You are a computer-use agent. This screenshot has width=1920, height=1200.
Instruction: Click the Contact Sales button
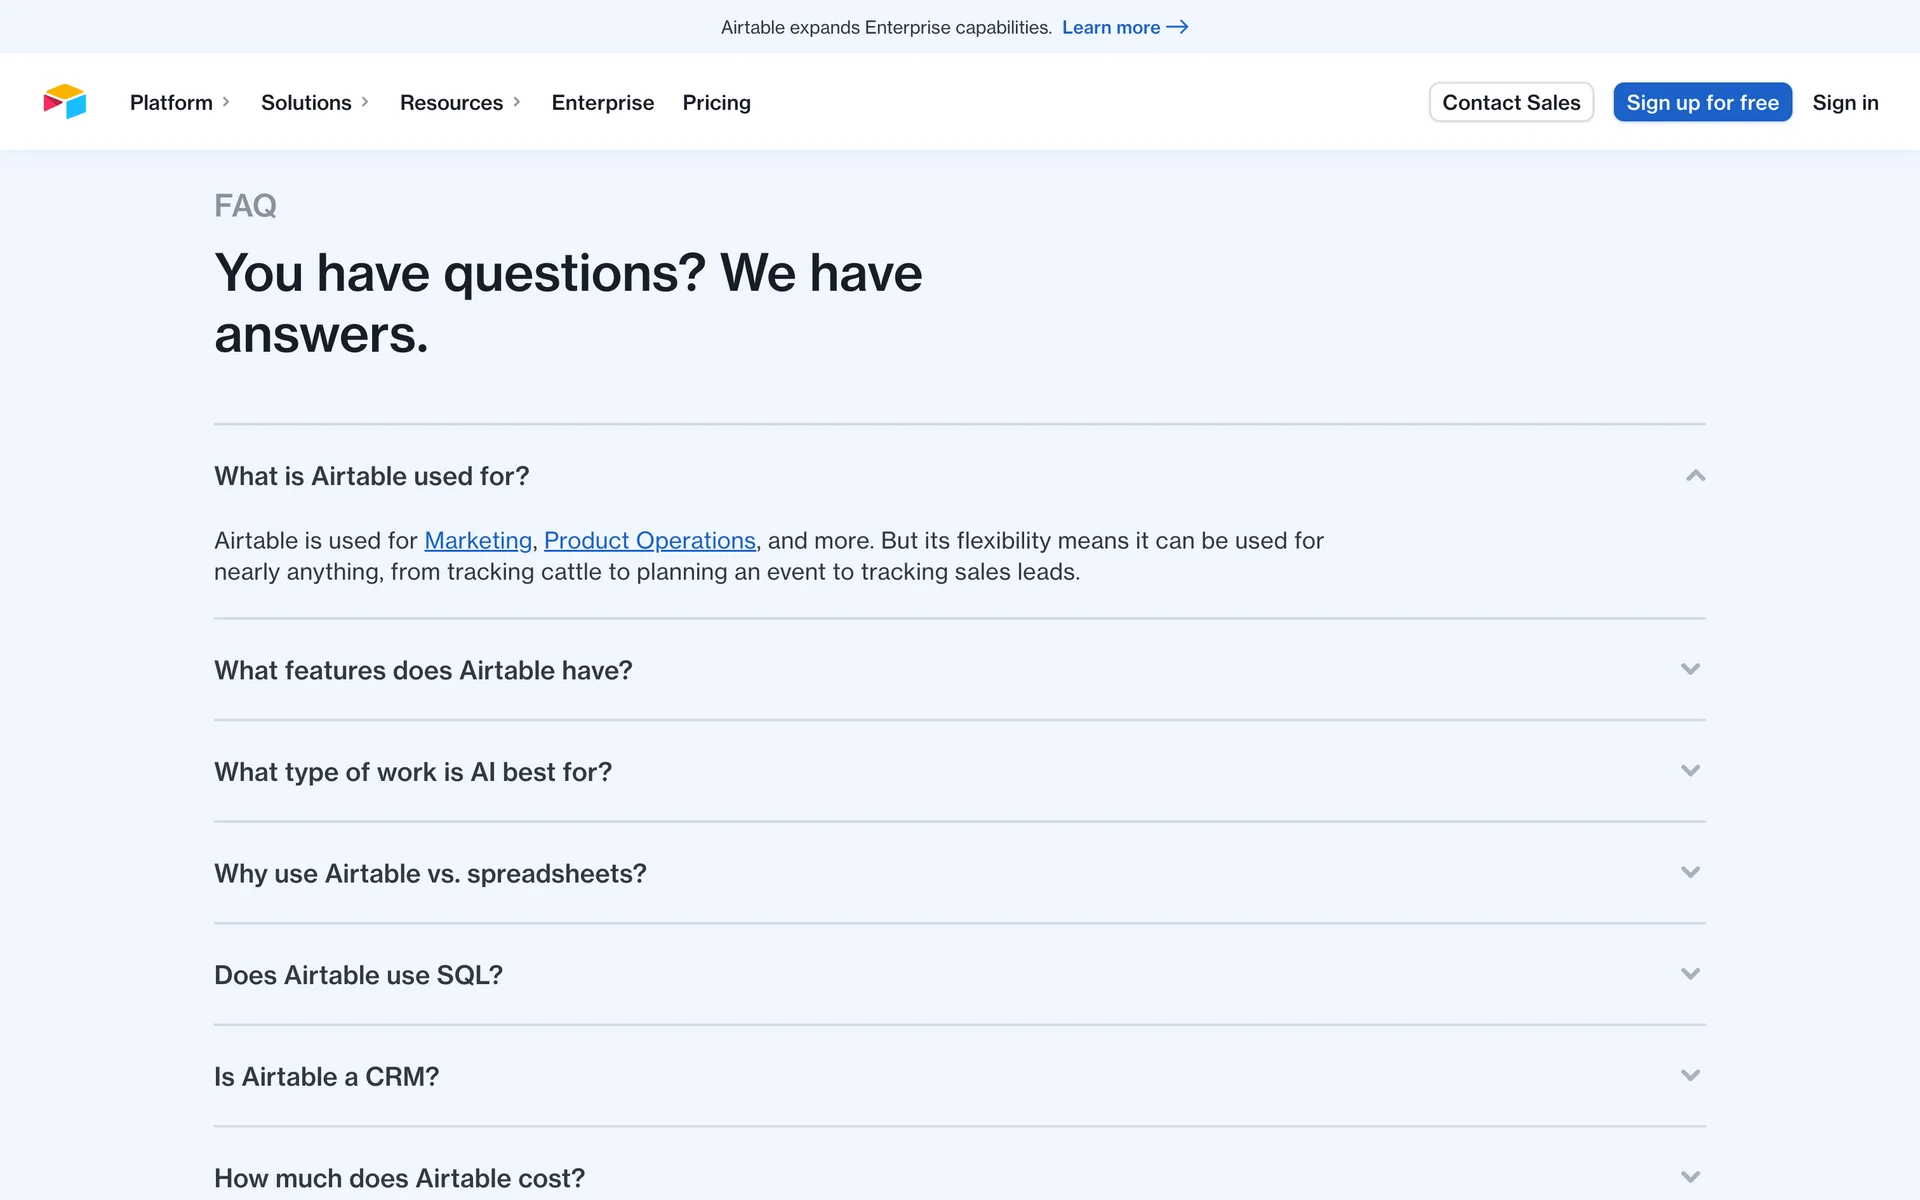pos(1510,102)
